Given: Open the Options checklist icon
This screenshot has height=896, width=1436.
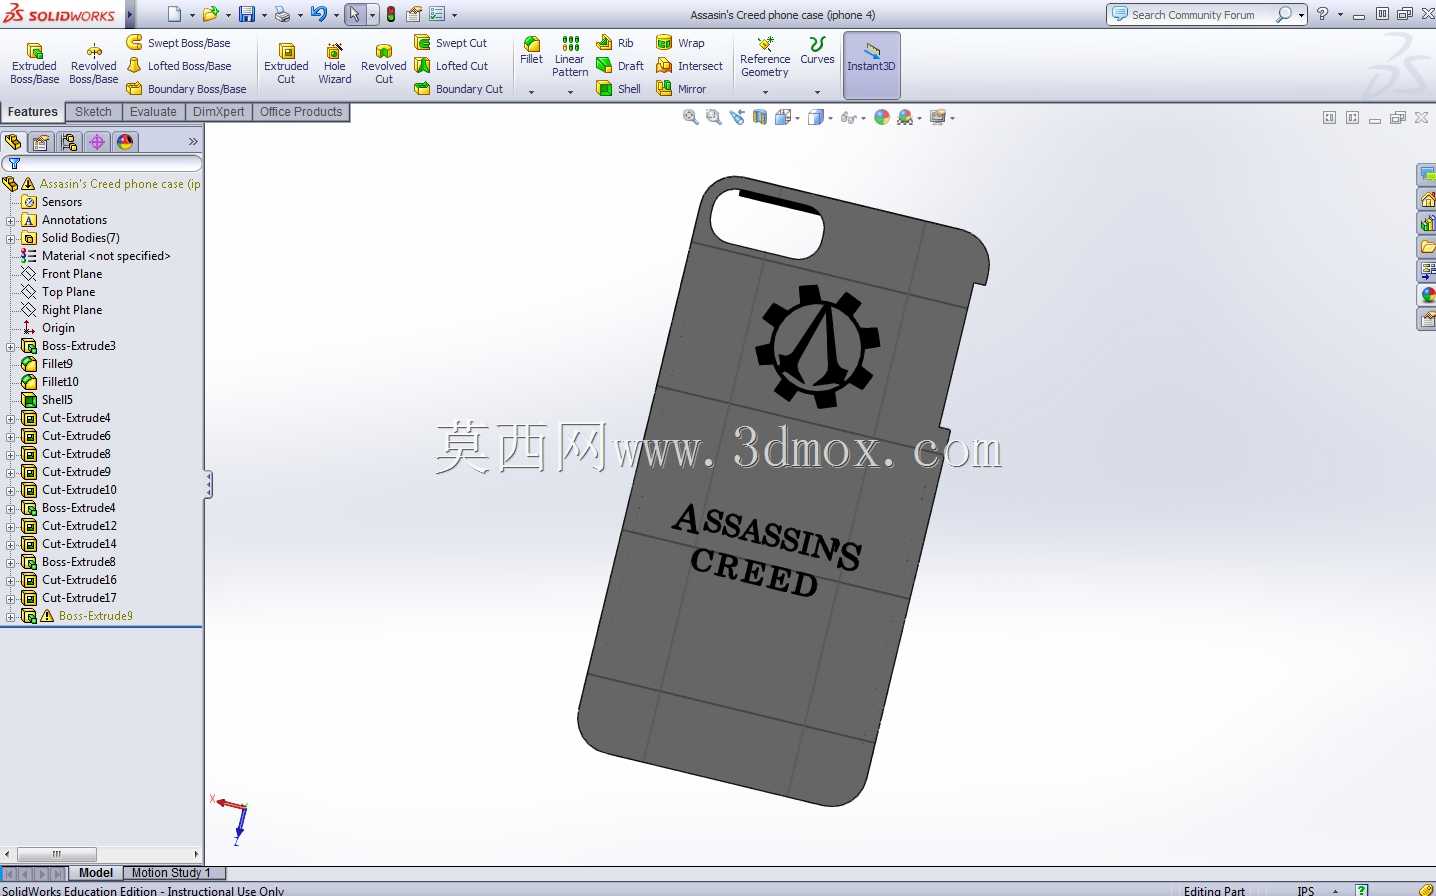Looking at the screenshot, I should (437, 14).
